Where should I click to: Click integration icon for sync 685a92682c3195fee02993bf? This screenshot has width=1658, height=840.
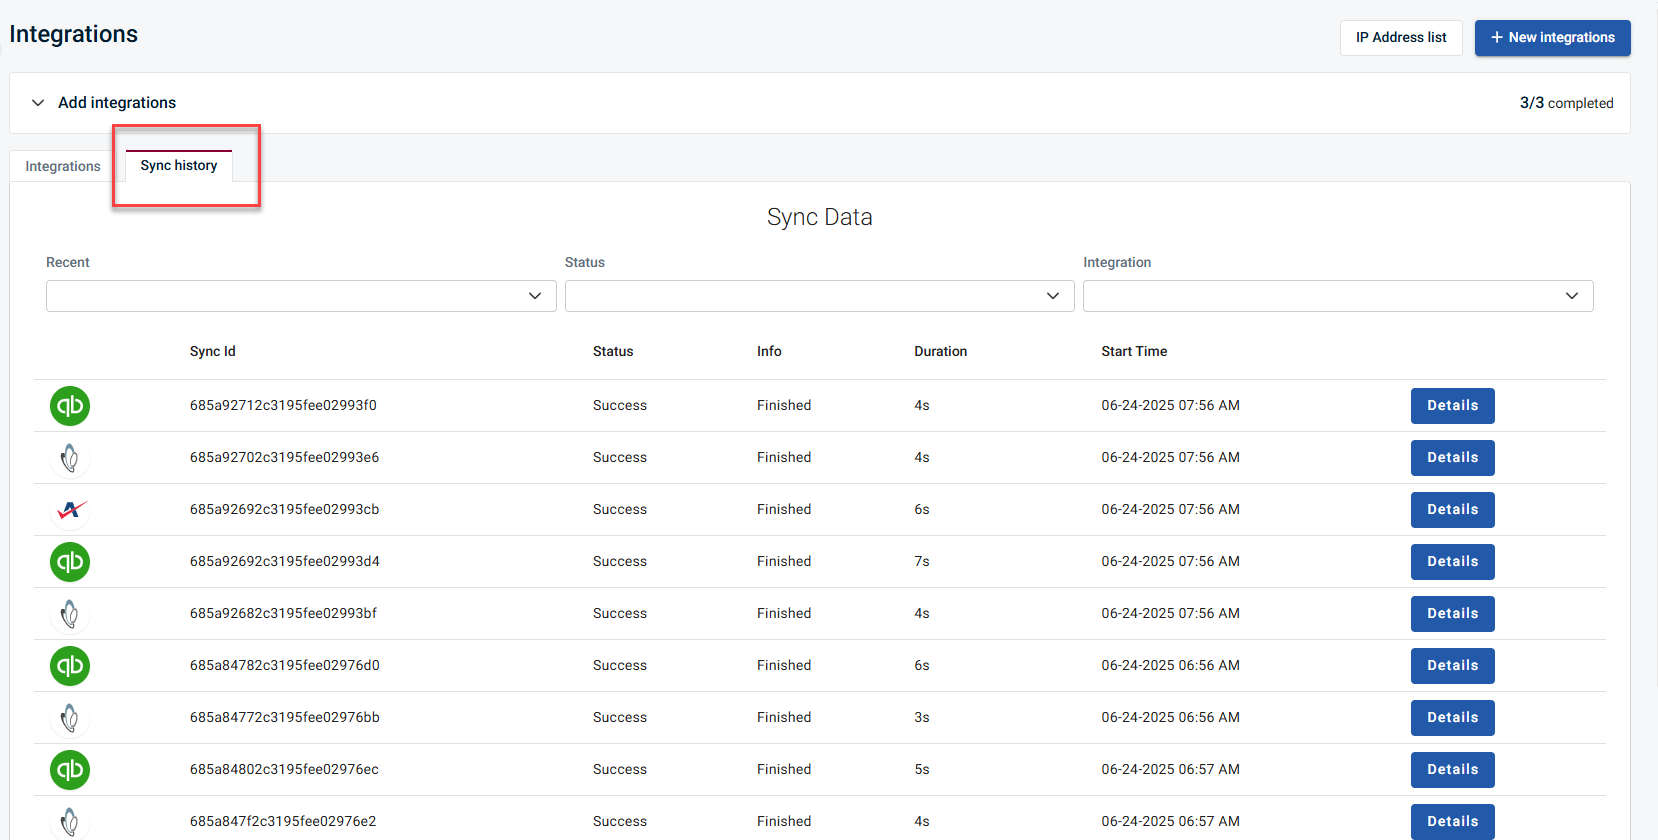70,614
